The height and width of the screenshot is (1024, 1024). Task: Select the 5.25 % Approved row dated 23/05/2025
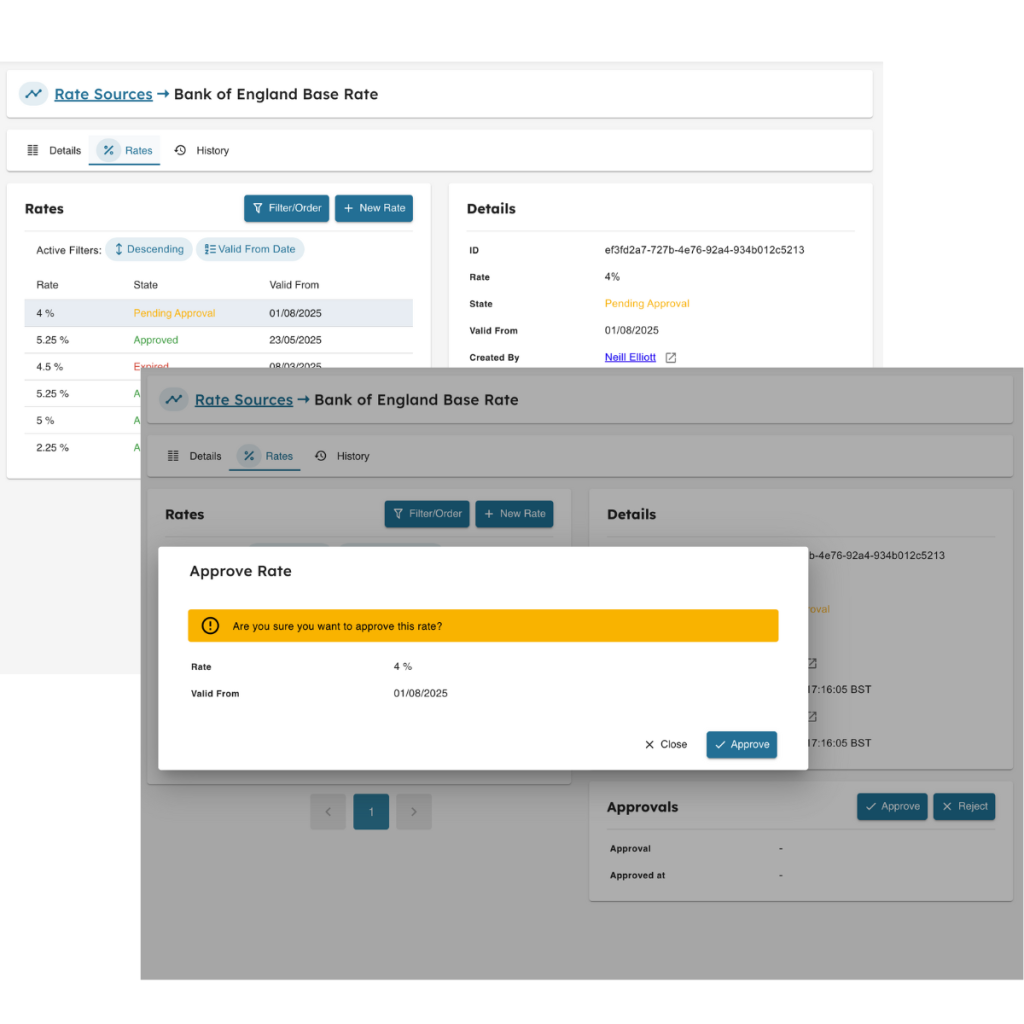pyautogui.click(x=219, y=340)
